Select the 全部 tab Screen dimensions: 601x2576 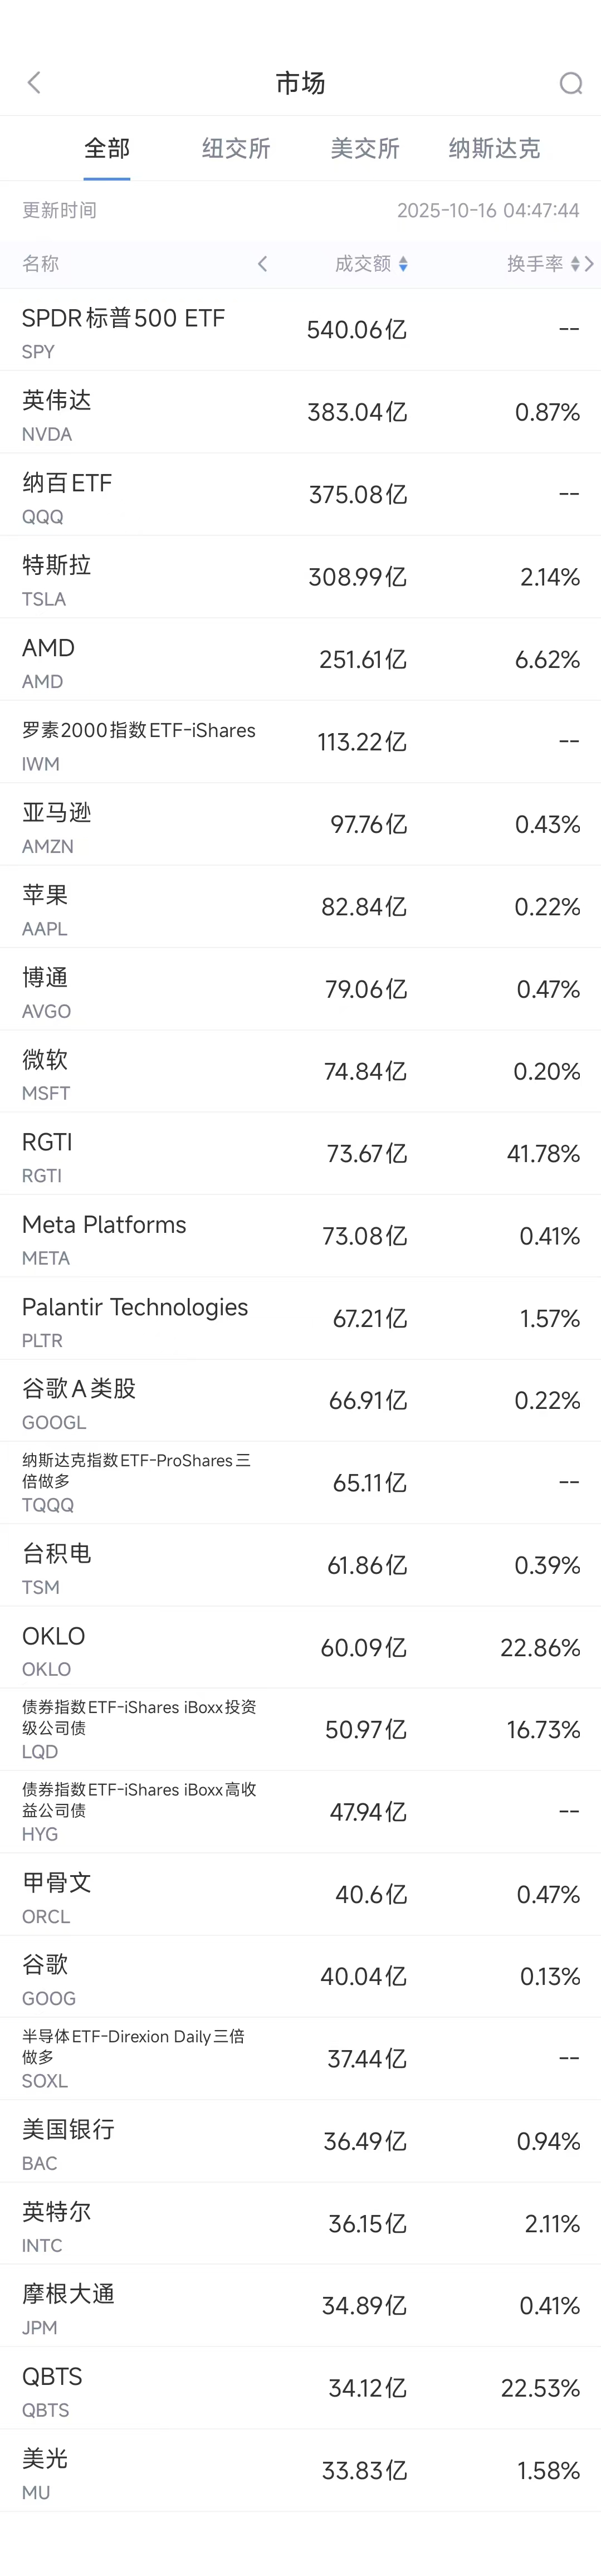tap(107, 149)
